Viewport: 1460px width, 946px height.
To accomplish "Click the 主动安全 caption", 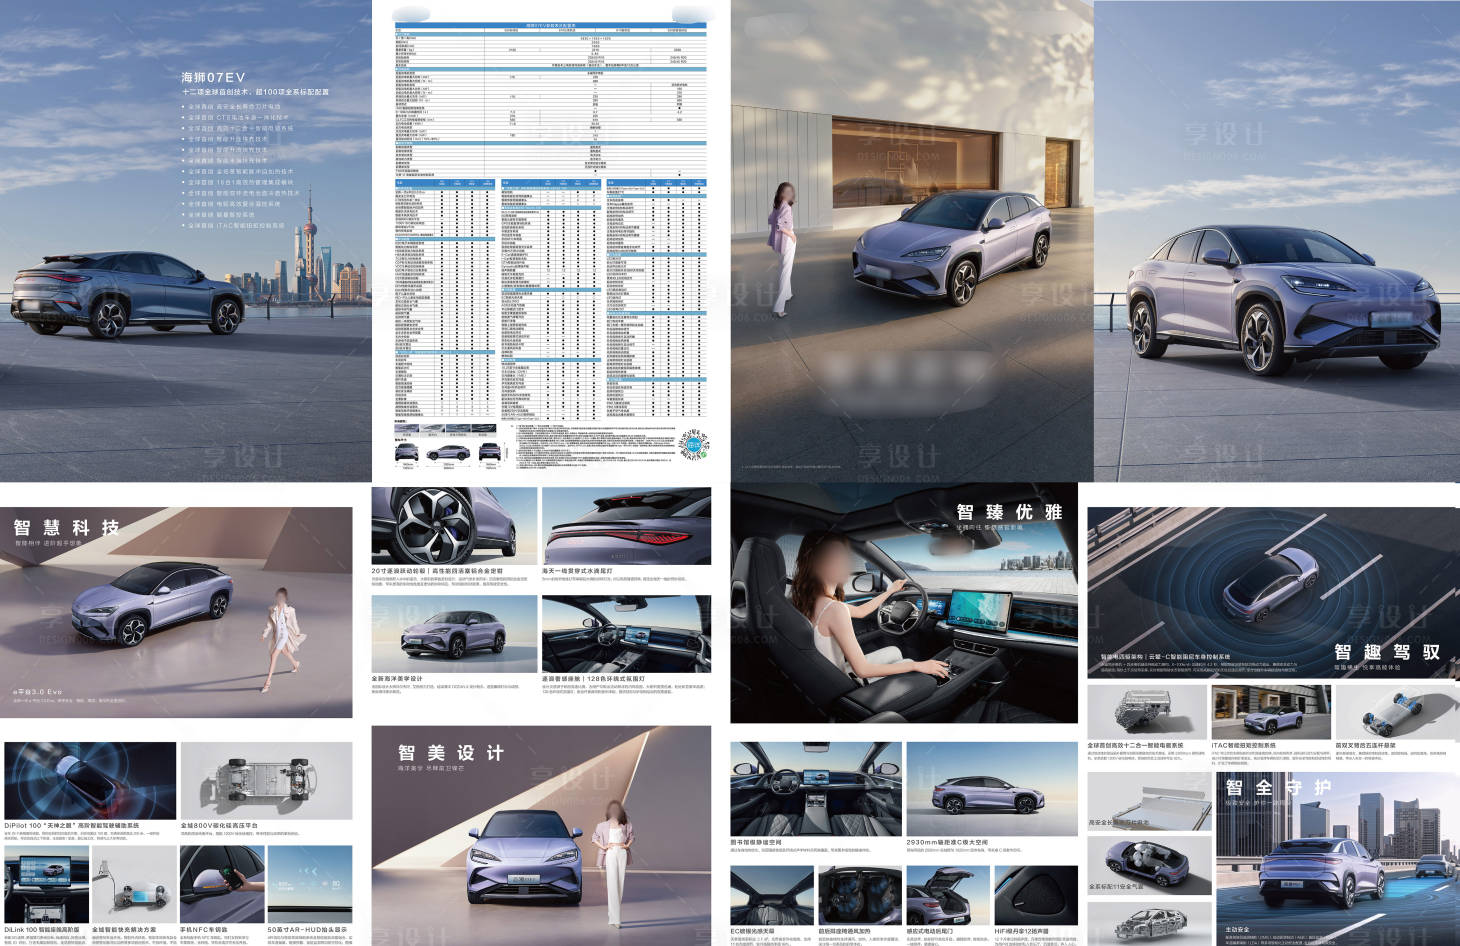I will coord(1238,929).
